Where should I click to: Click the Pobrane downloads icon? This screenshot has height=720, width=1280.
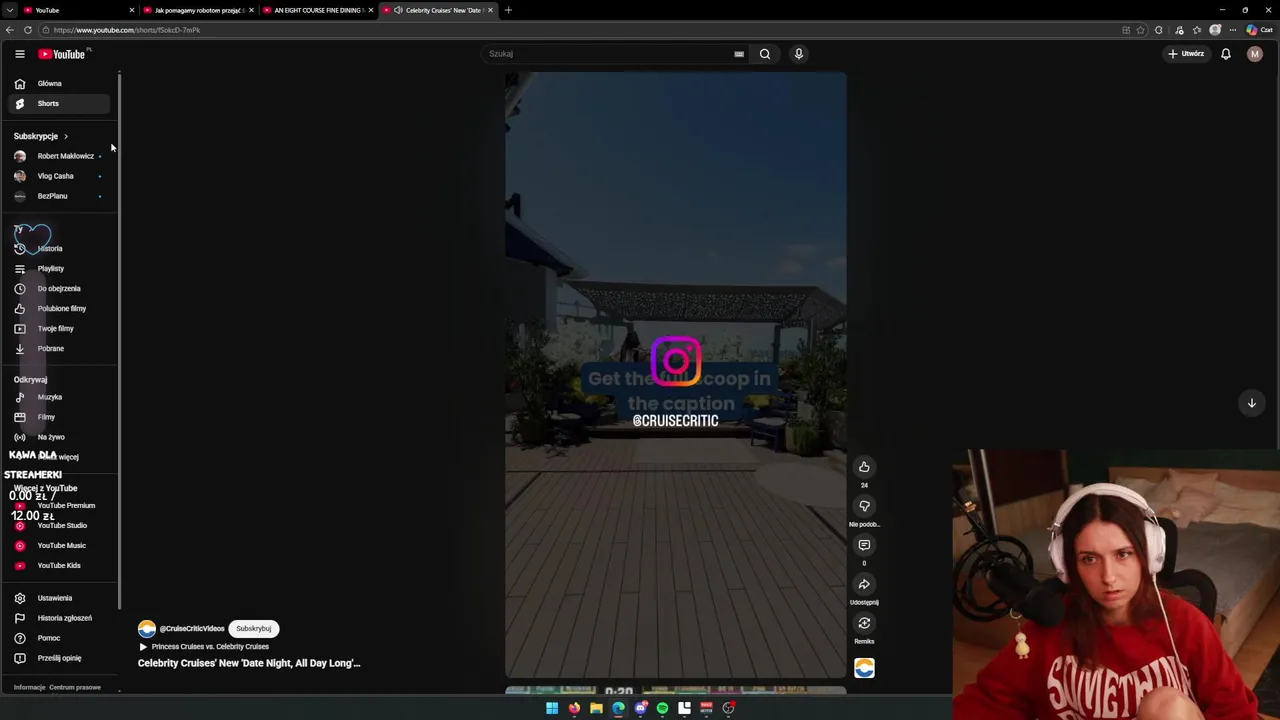tap(19, 348)
